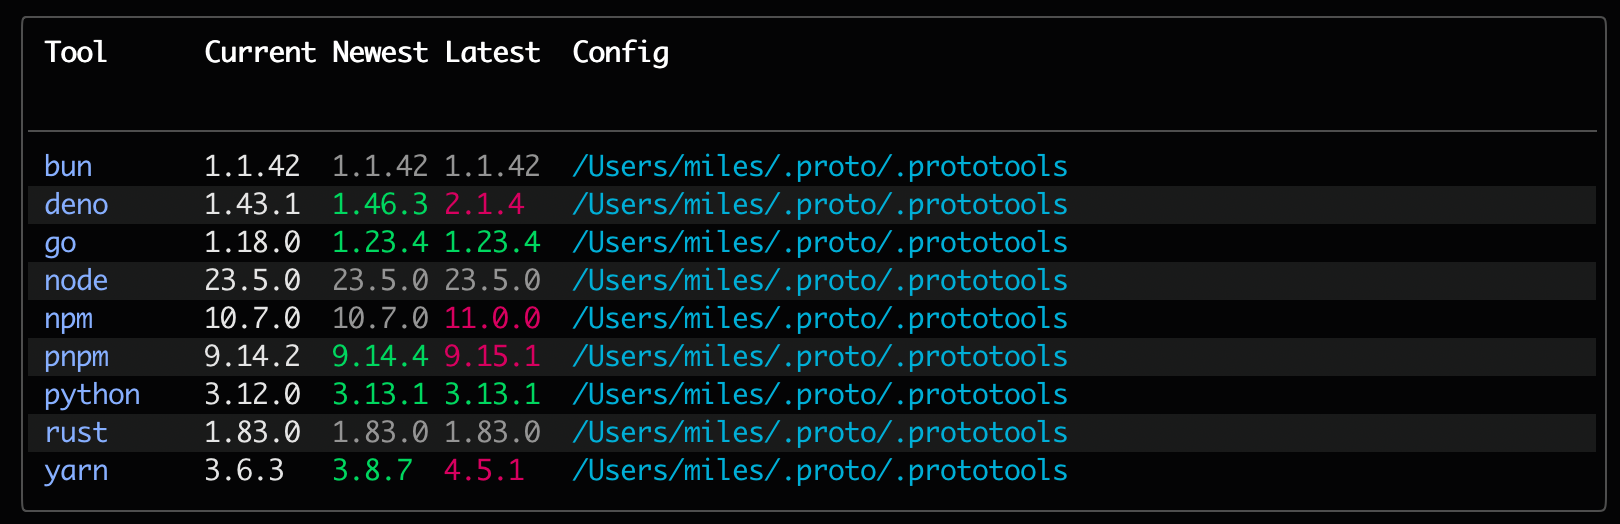
Task: Click the Current column header
Action: click(260, 52)
